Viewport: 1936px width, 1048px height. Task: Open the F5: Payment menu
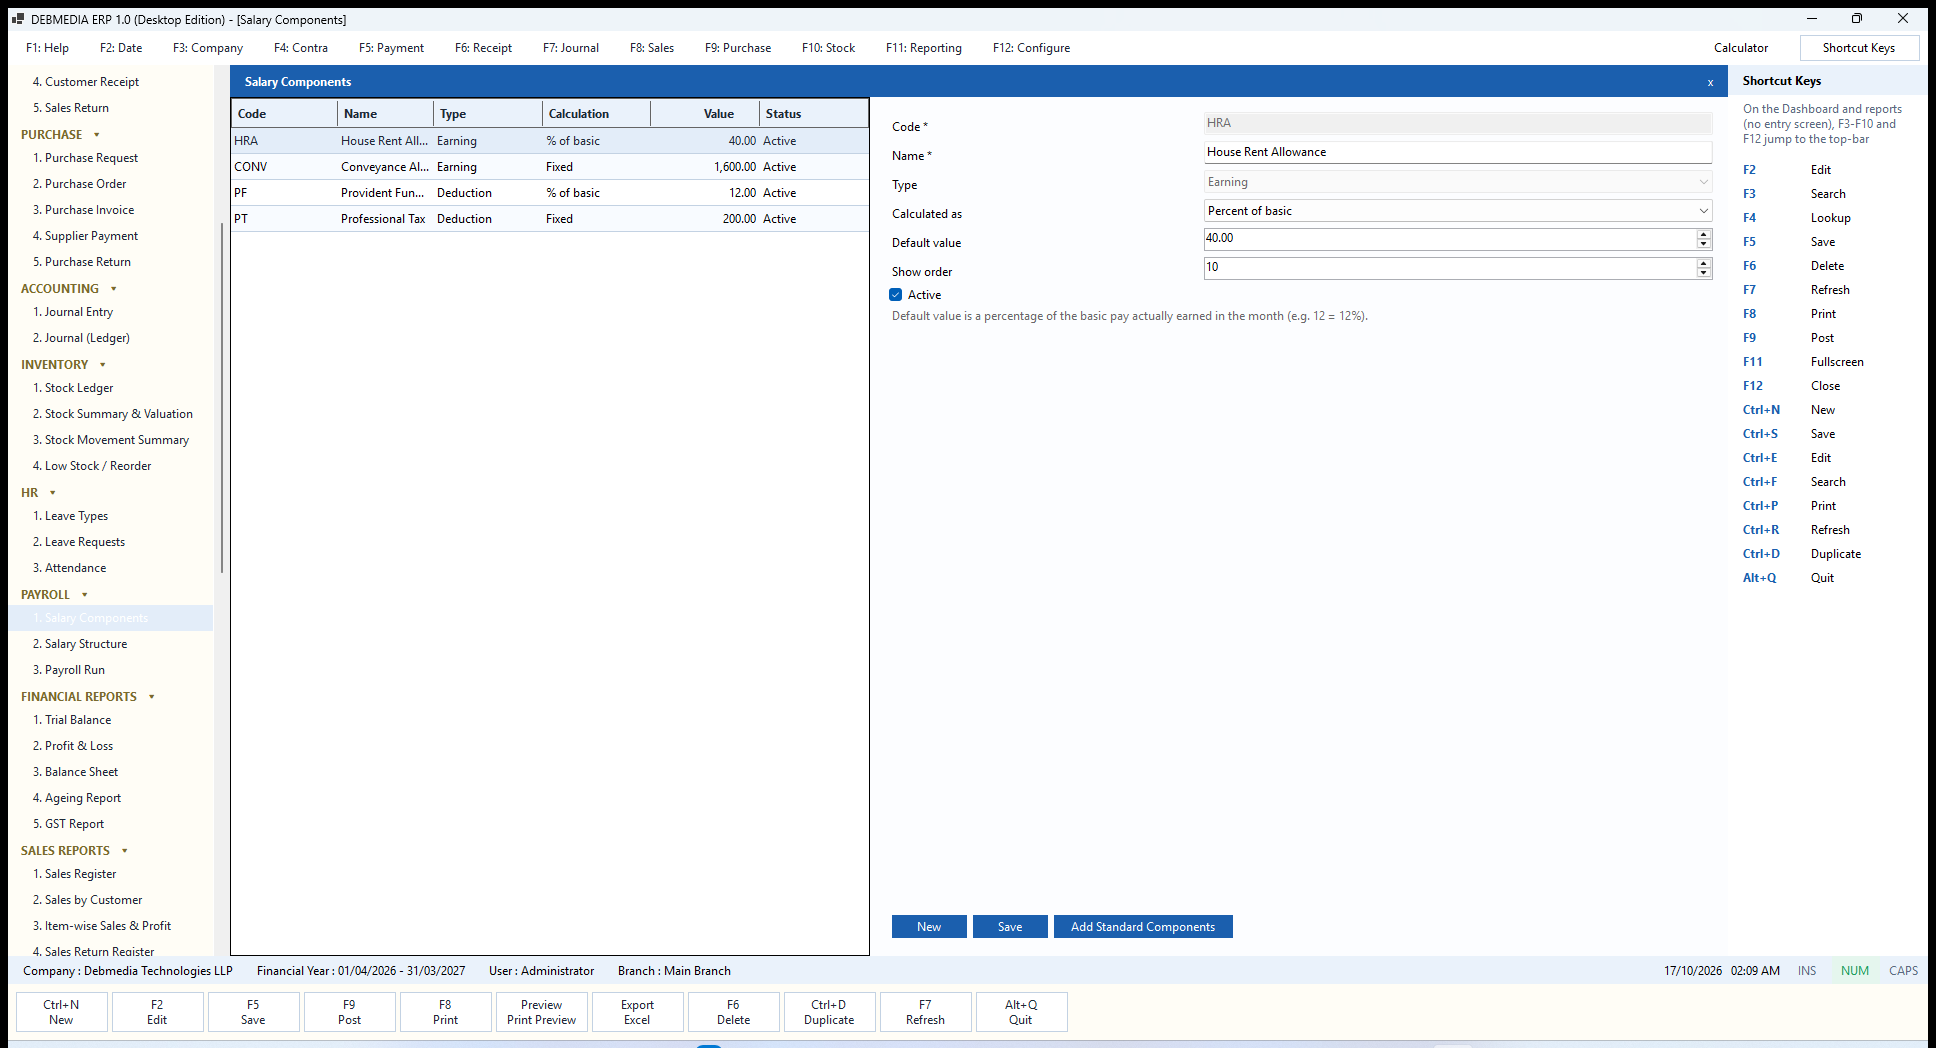(x=391, y=48)
